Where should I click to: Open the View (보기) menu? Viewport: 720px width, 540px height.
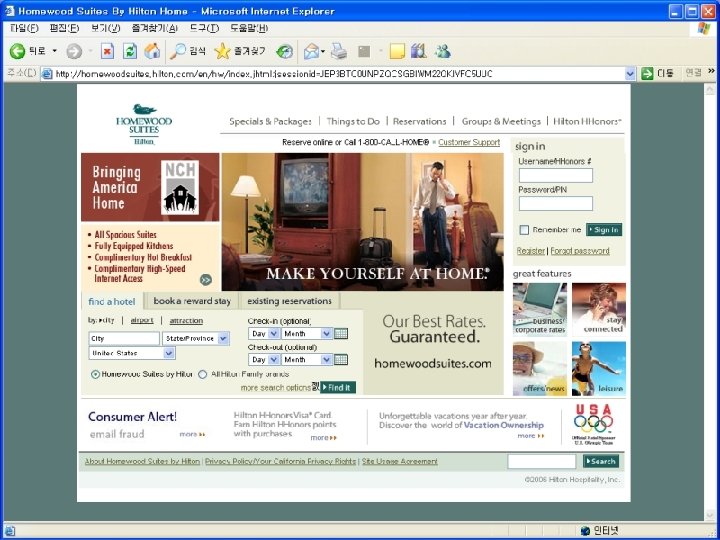pyautogui.click(x=105, y=28)
